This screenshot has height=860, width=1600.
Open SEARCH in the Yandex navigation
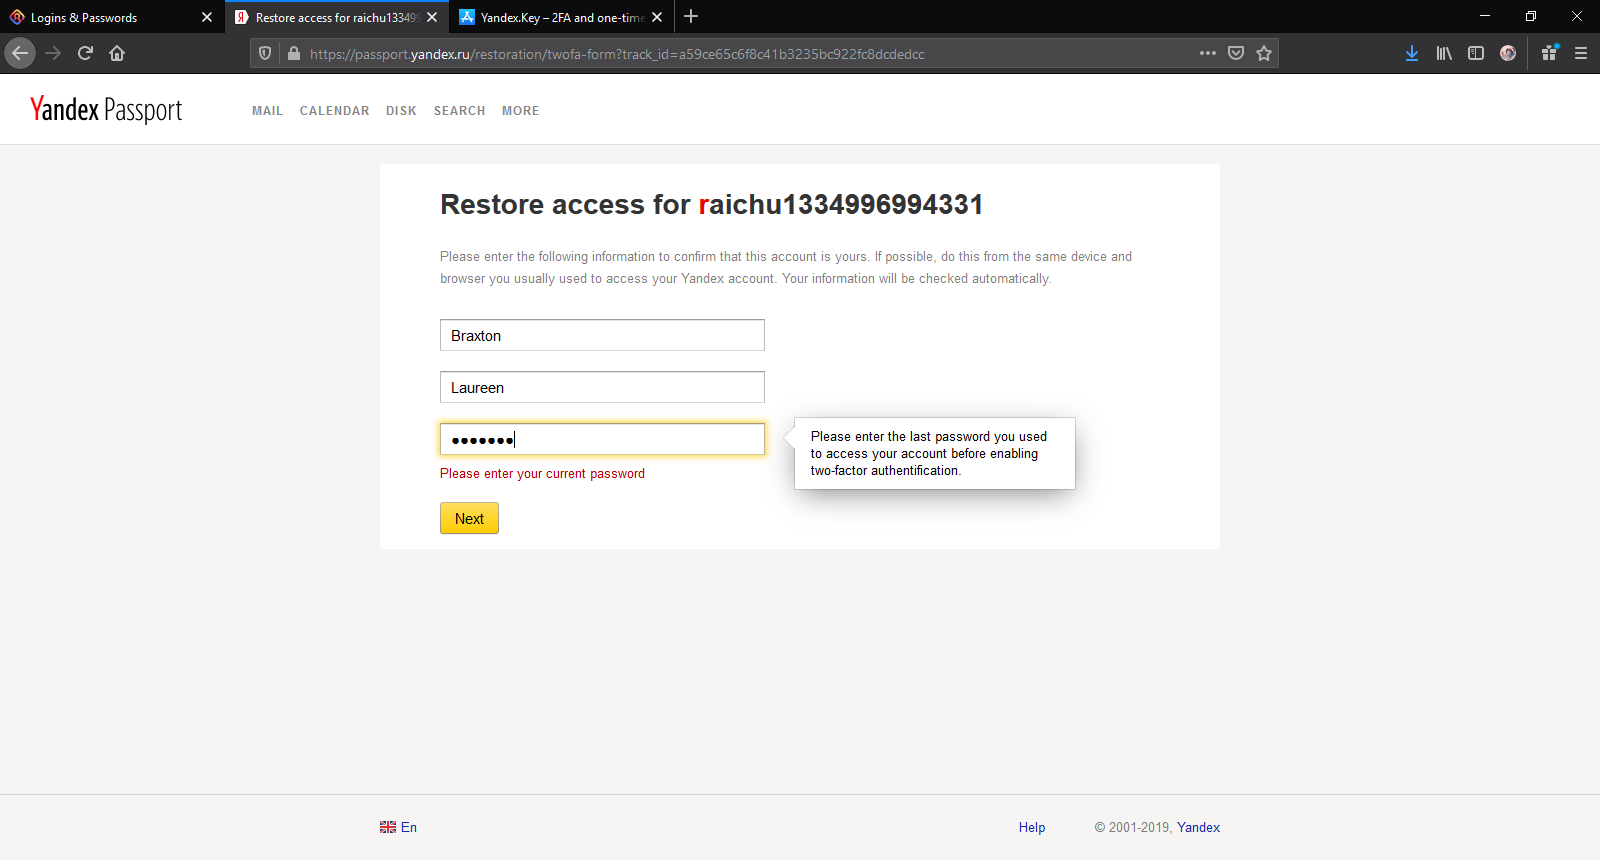point(460,111)
